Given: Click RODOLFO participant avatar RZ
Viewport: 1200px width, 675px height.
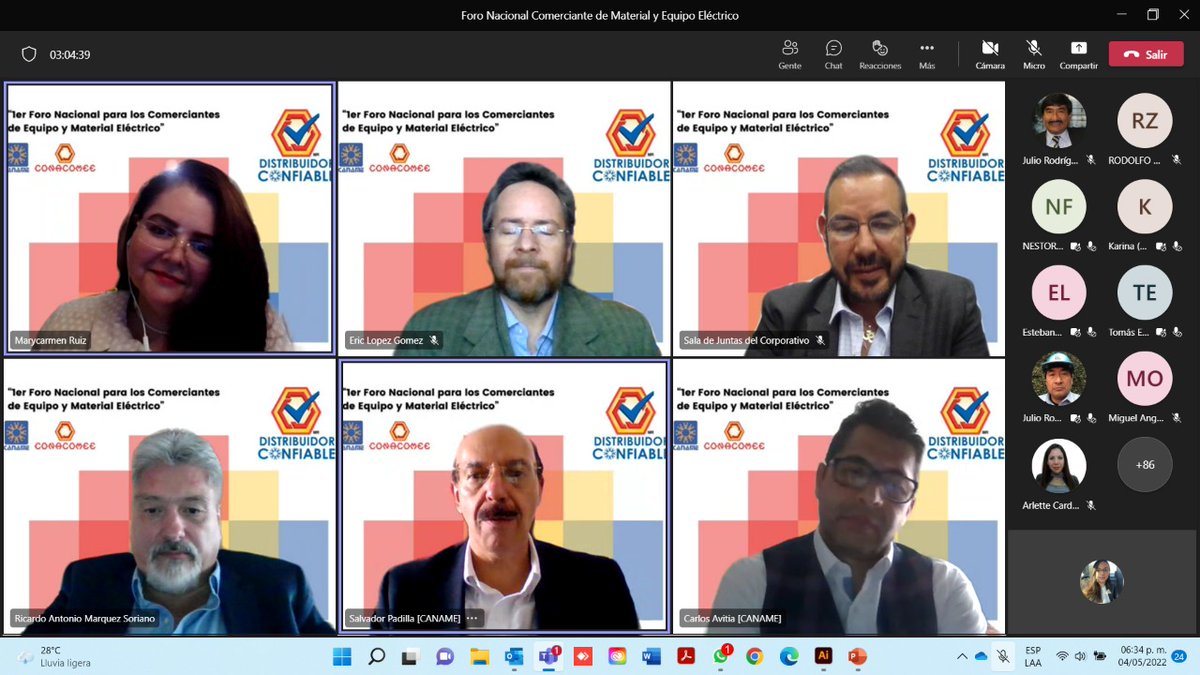Looking at the screenshot, I should [1144, 121].
